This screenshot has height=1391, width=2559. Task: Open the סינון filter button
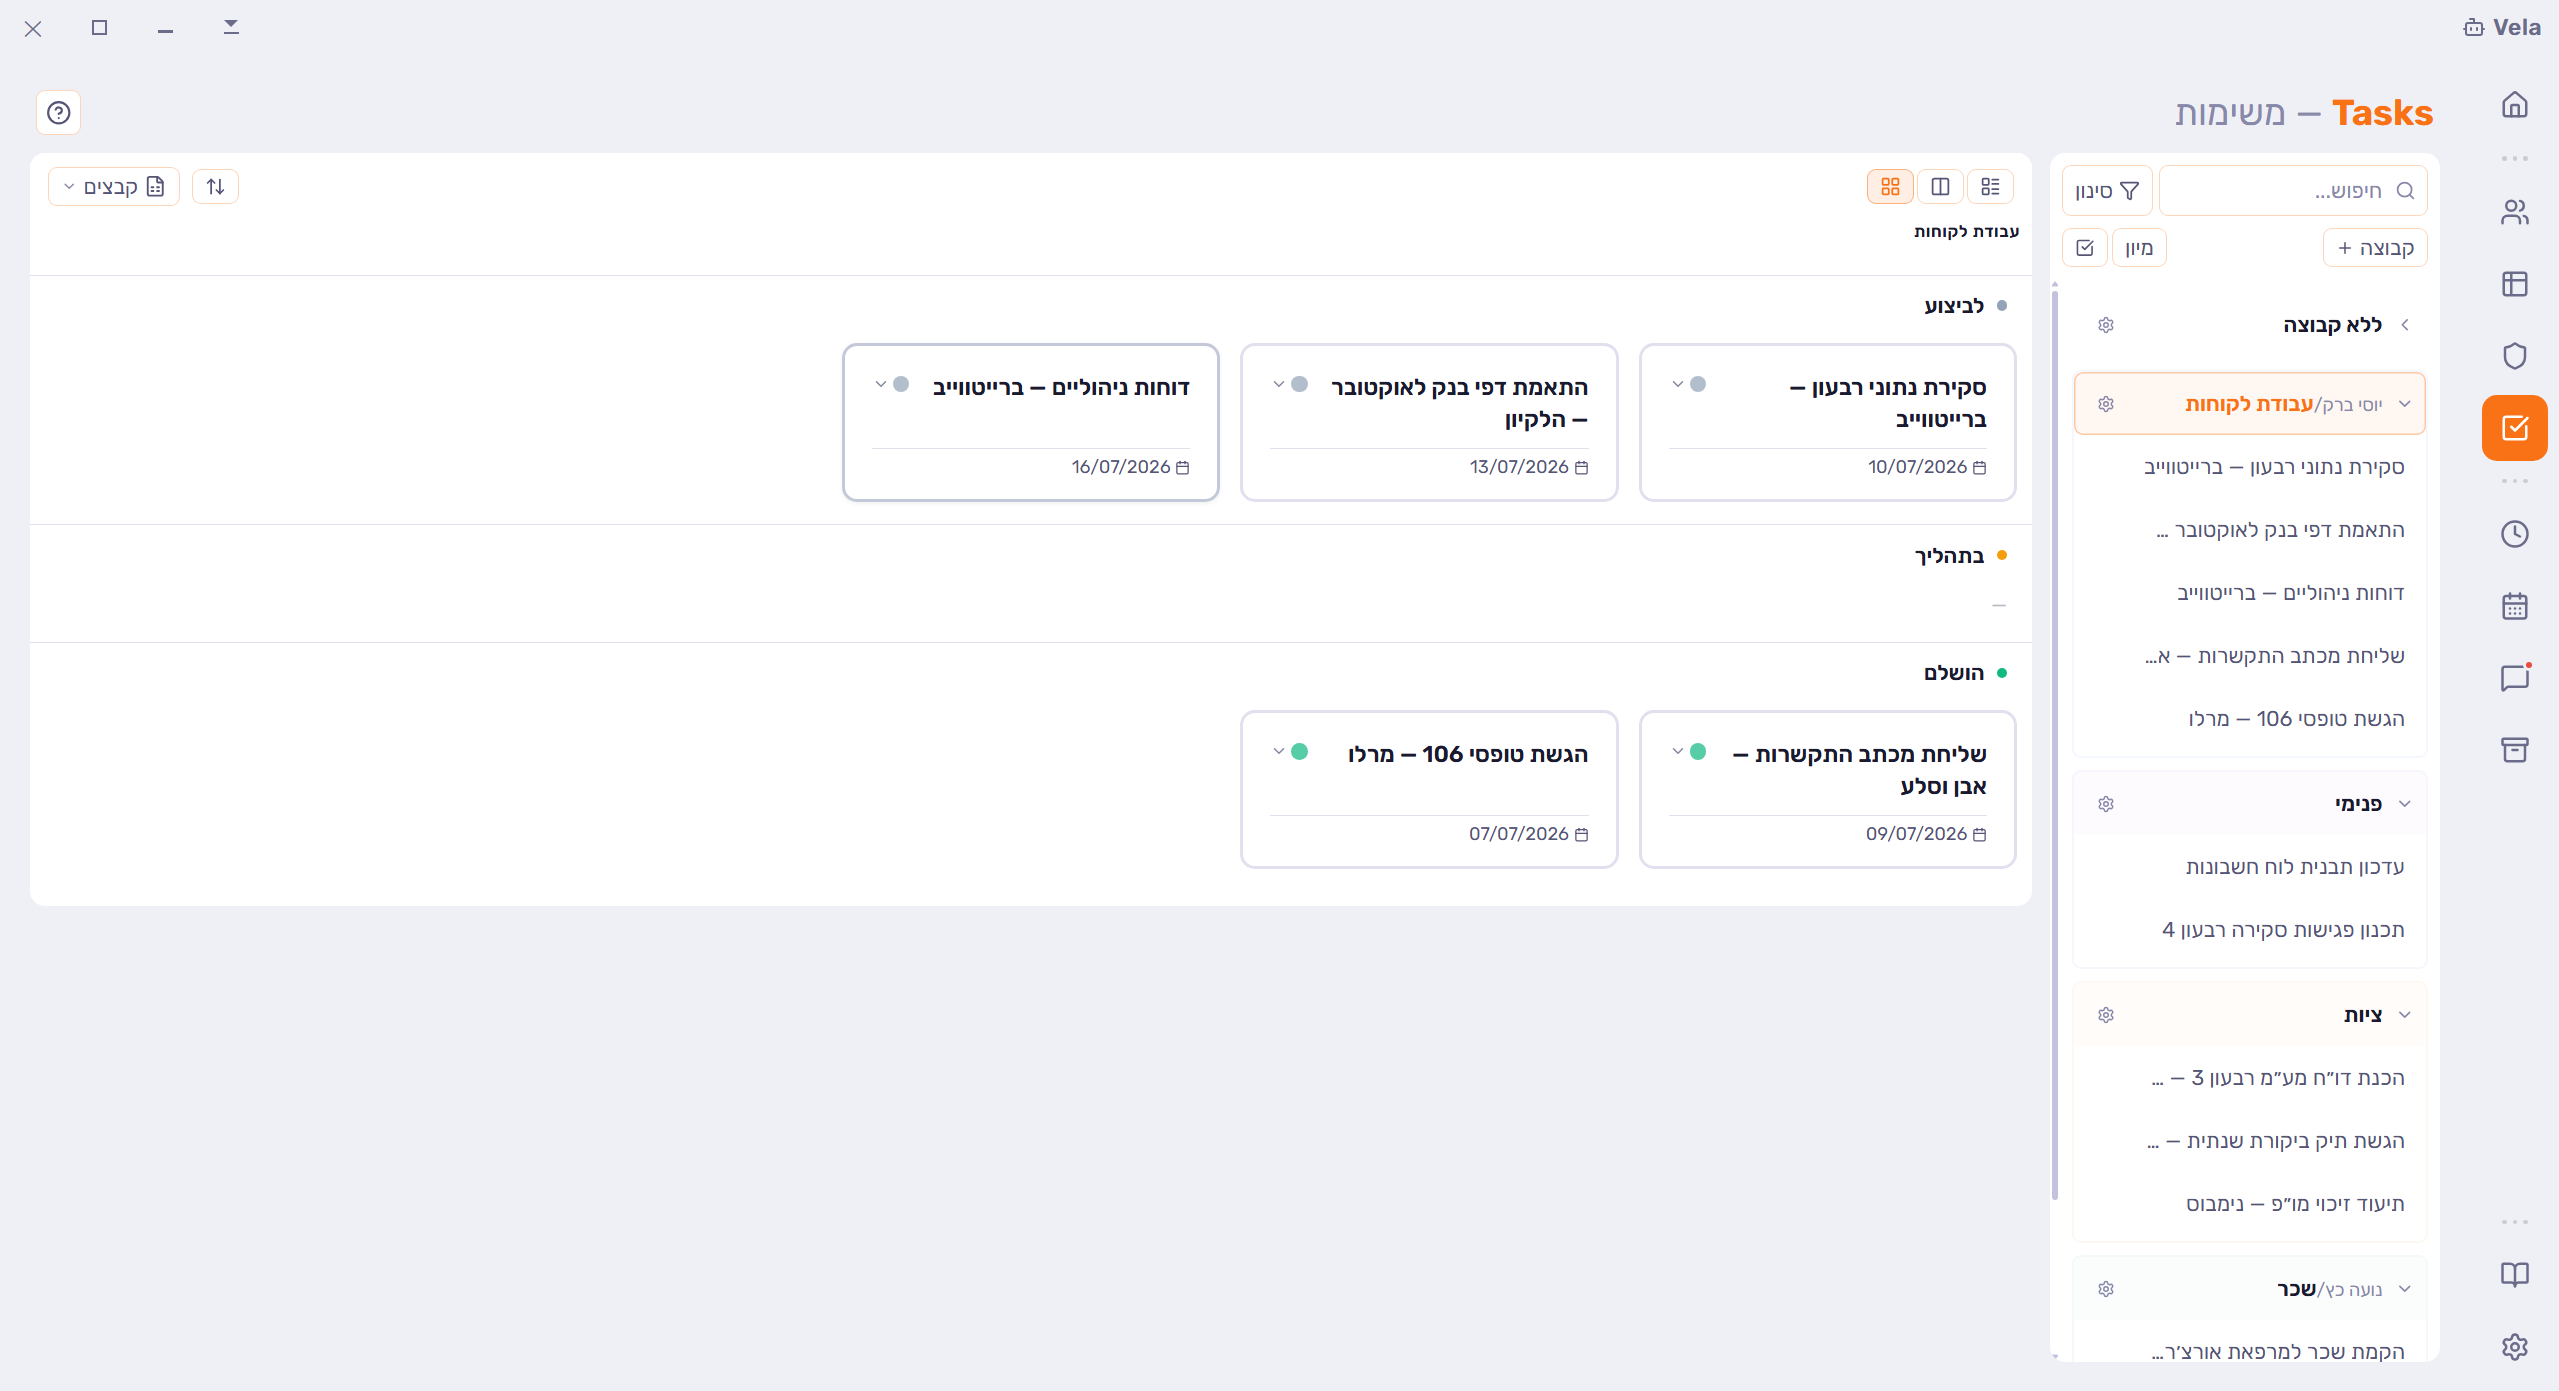[x=2106, y=191]
